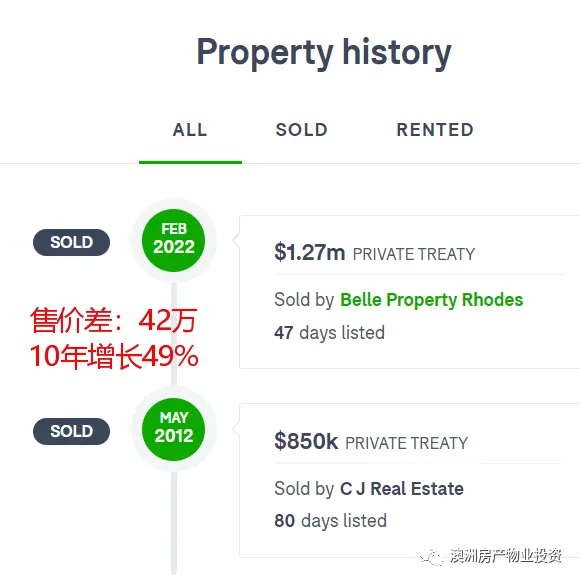Click the SOLD badge beside MAY 2012
580x582 pixels.
point(71,431)
